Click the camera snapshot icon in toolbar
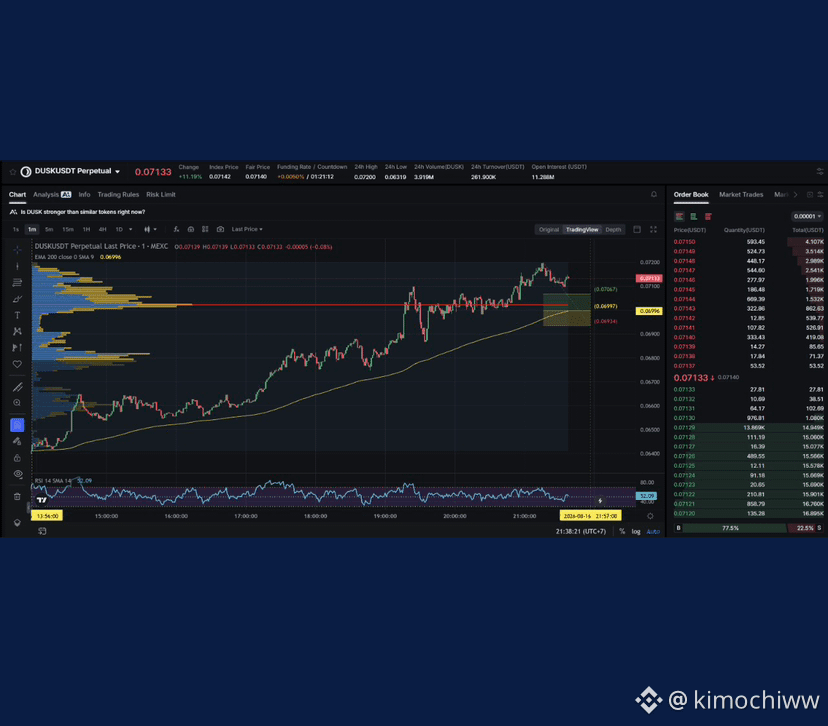Viewport: 828px width, 726px height. [220, 229]
